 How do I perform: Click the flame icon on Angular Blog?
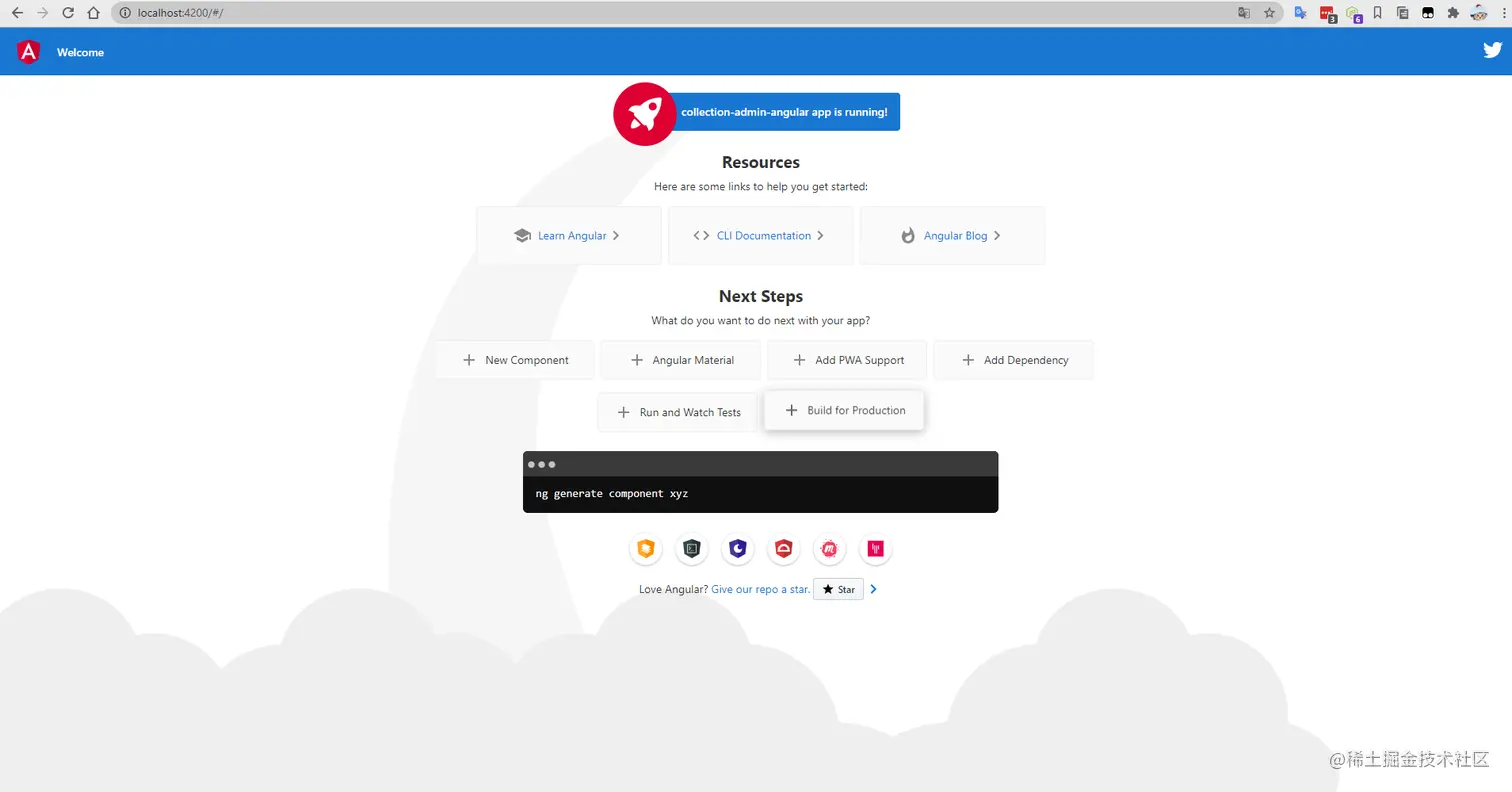[908, 236]
